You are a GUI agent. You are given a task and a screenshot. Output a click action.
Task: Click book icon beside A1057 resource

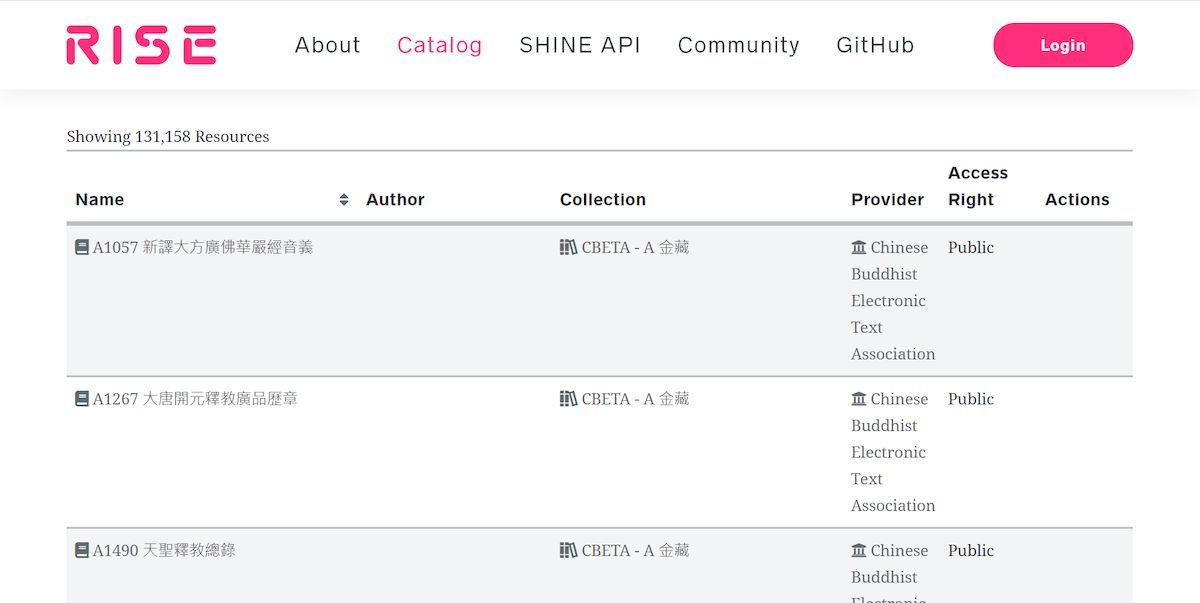click(x=82, y=247)
